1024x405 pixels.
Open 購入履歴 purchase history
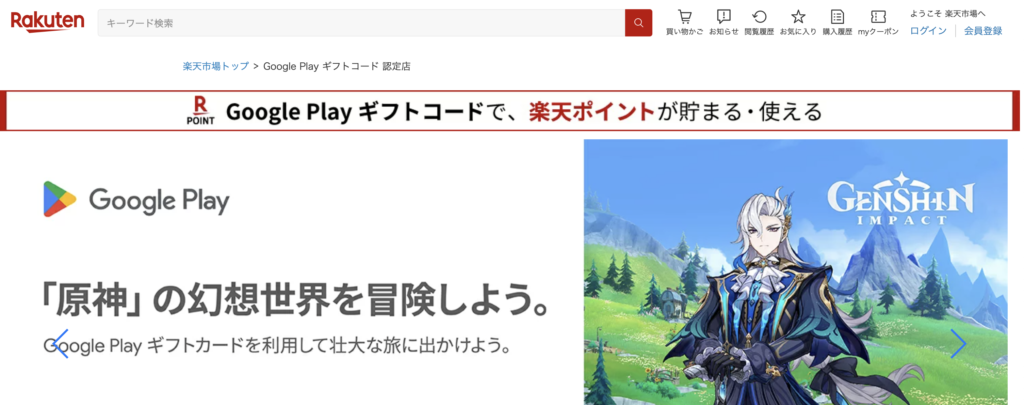tap(837, 22)
